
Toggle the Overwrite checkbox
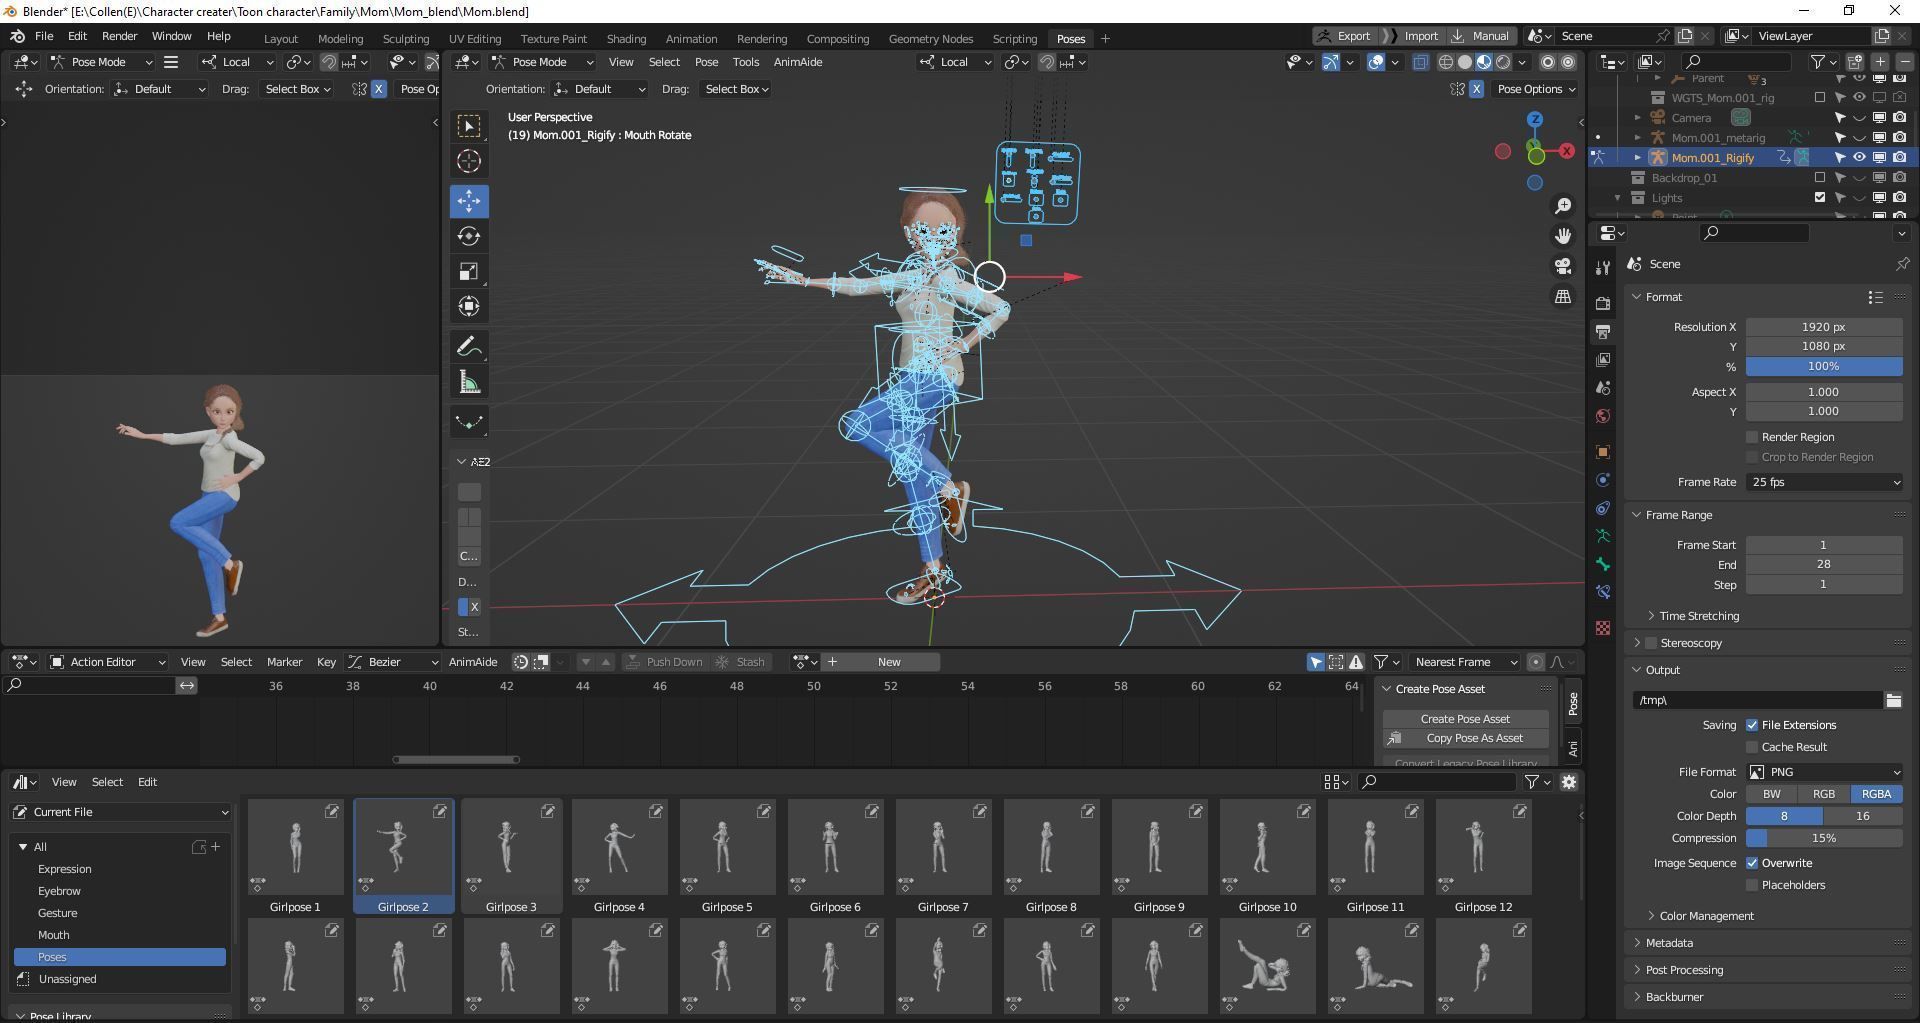pos(1752,863)
